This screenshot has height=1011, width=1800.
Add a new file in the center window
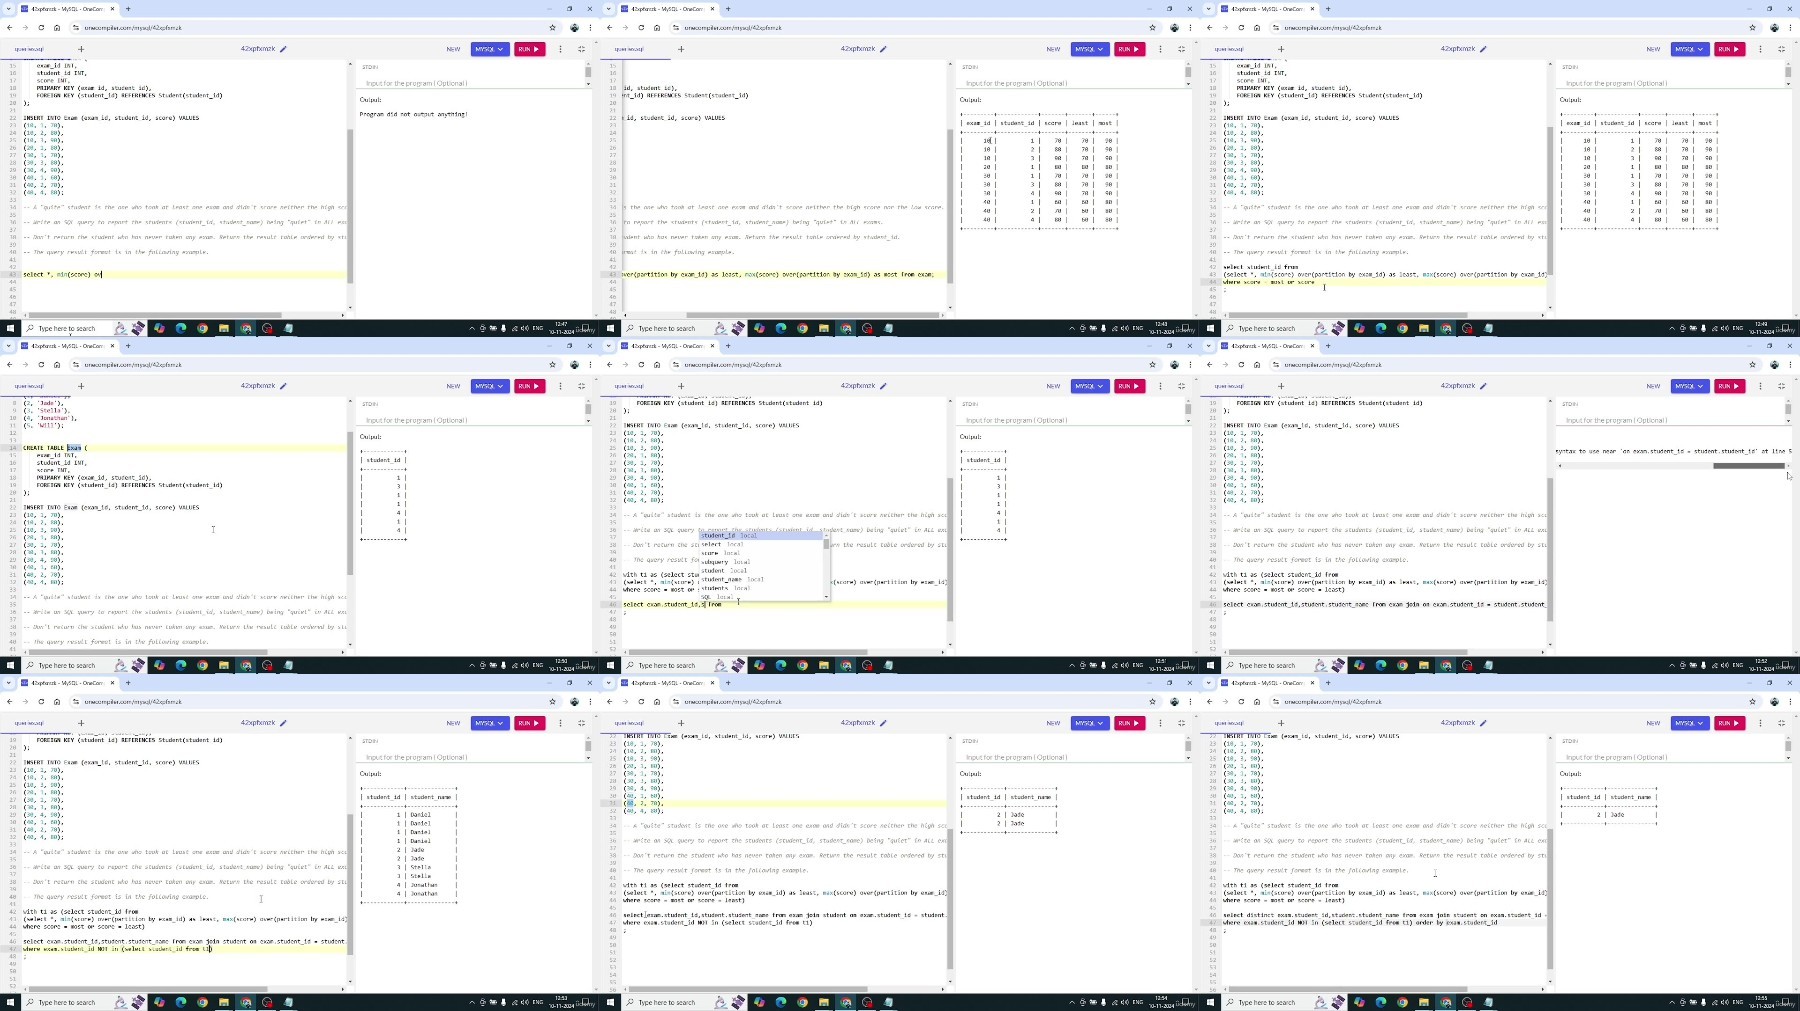tap(681, 386)
